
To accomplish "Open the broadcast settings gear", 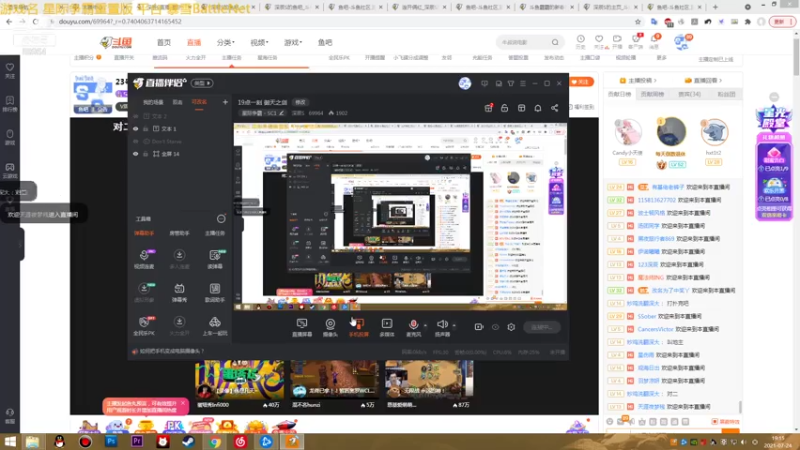I will click(511, 327).
